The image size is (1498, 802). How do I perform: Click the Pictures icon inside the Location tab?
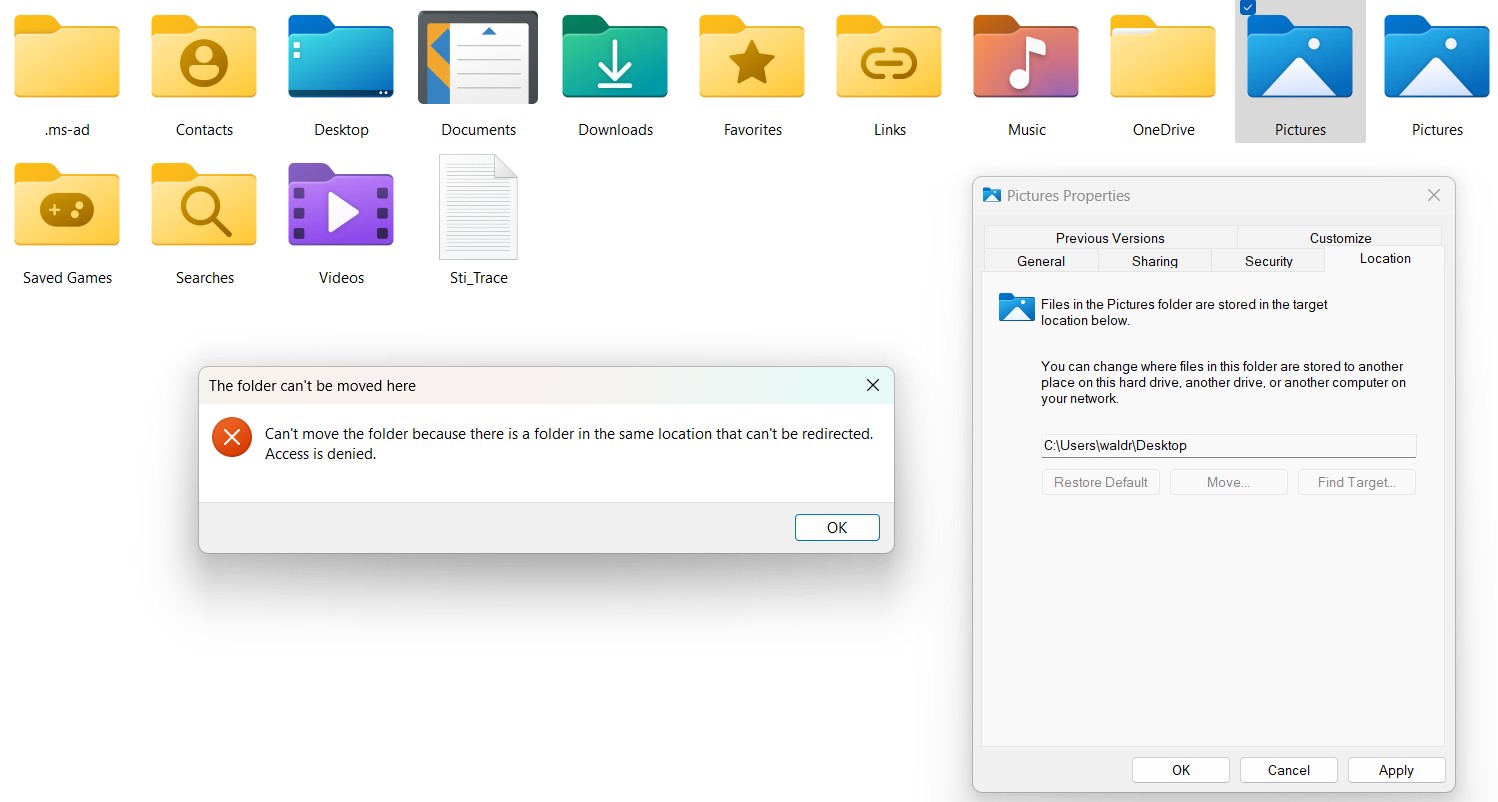point(1016,307)
